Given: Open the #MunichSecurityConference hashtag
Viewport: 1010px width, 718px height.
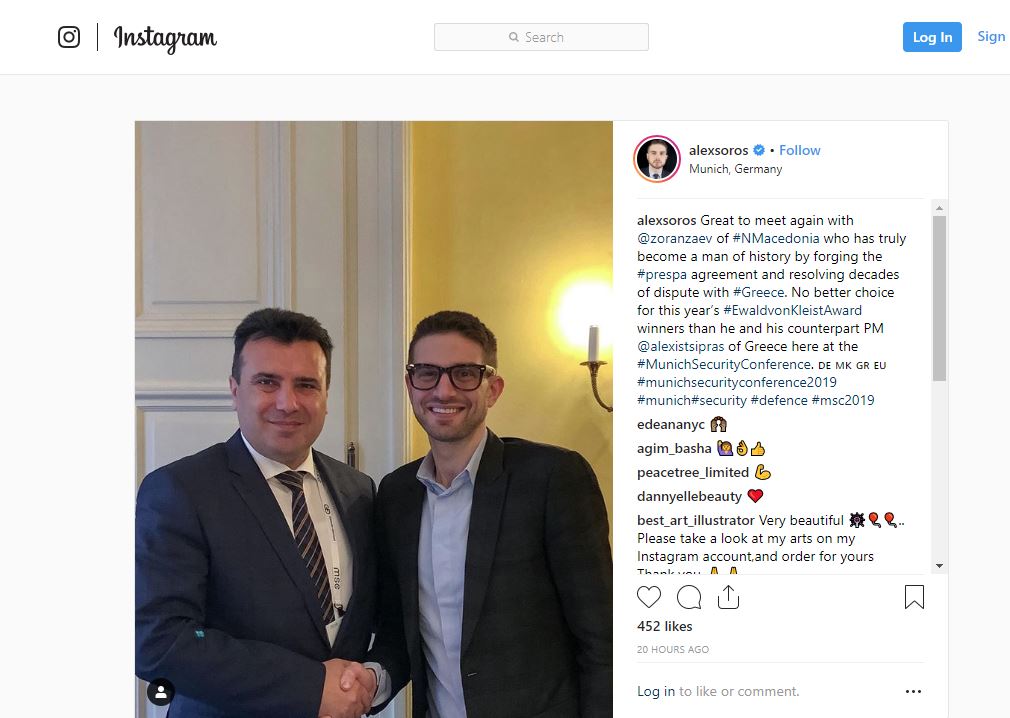Looking at the screenshot, I should coord(723,364).
